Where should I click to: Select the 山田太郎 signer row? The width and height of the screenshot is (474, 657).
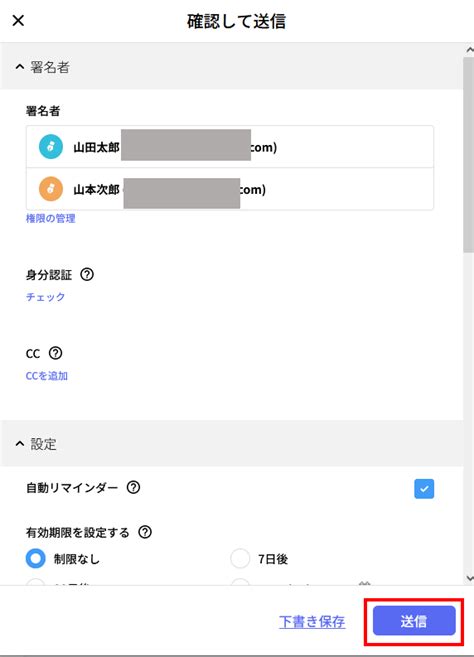[x=230, y=147]
